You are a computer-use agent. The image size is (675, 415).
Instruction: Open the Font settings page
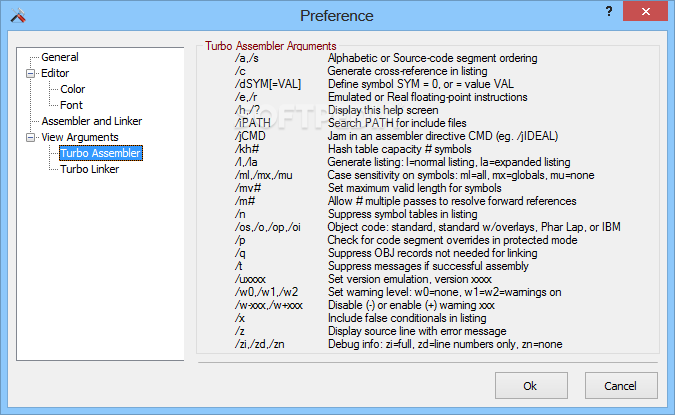[x=71, y=105]
